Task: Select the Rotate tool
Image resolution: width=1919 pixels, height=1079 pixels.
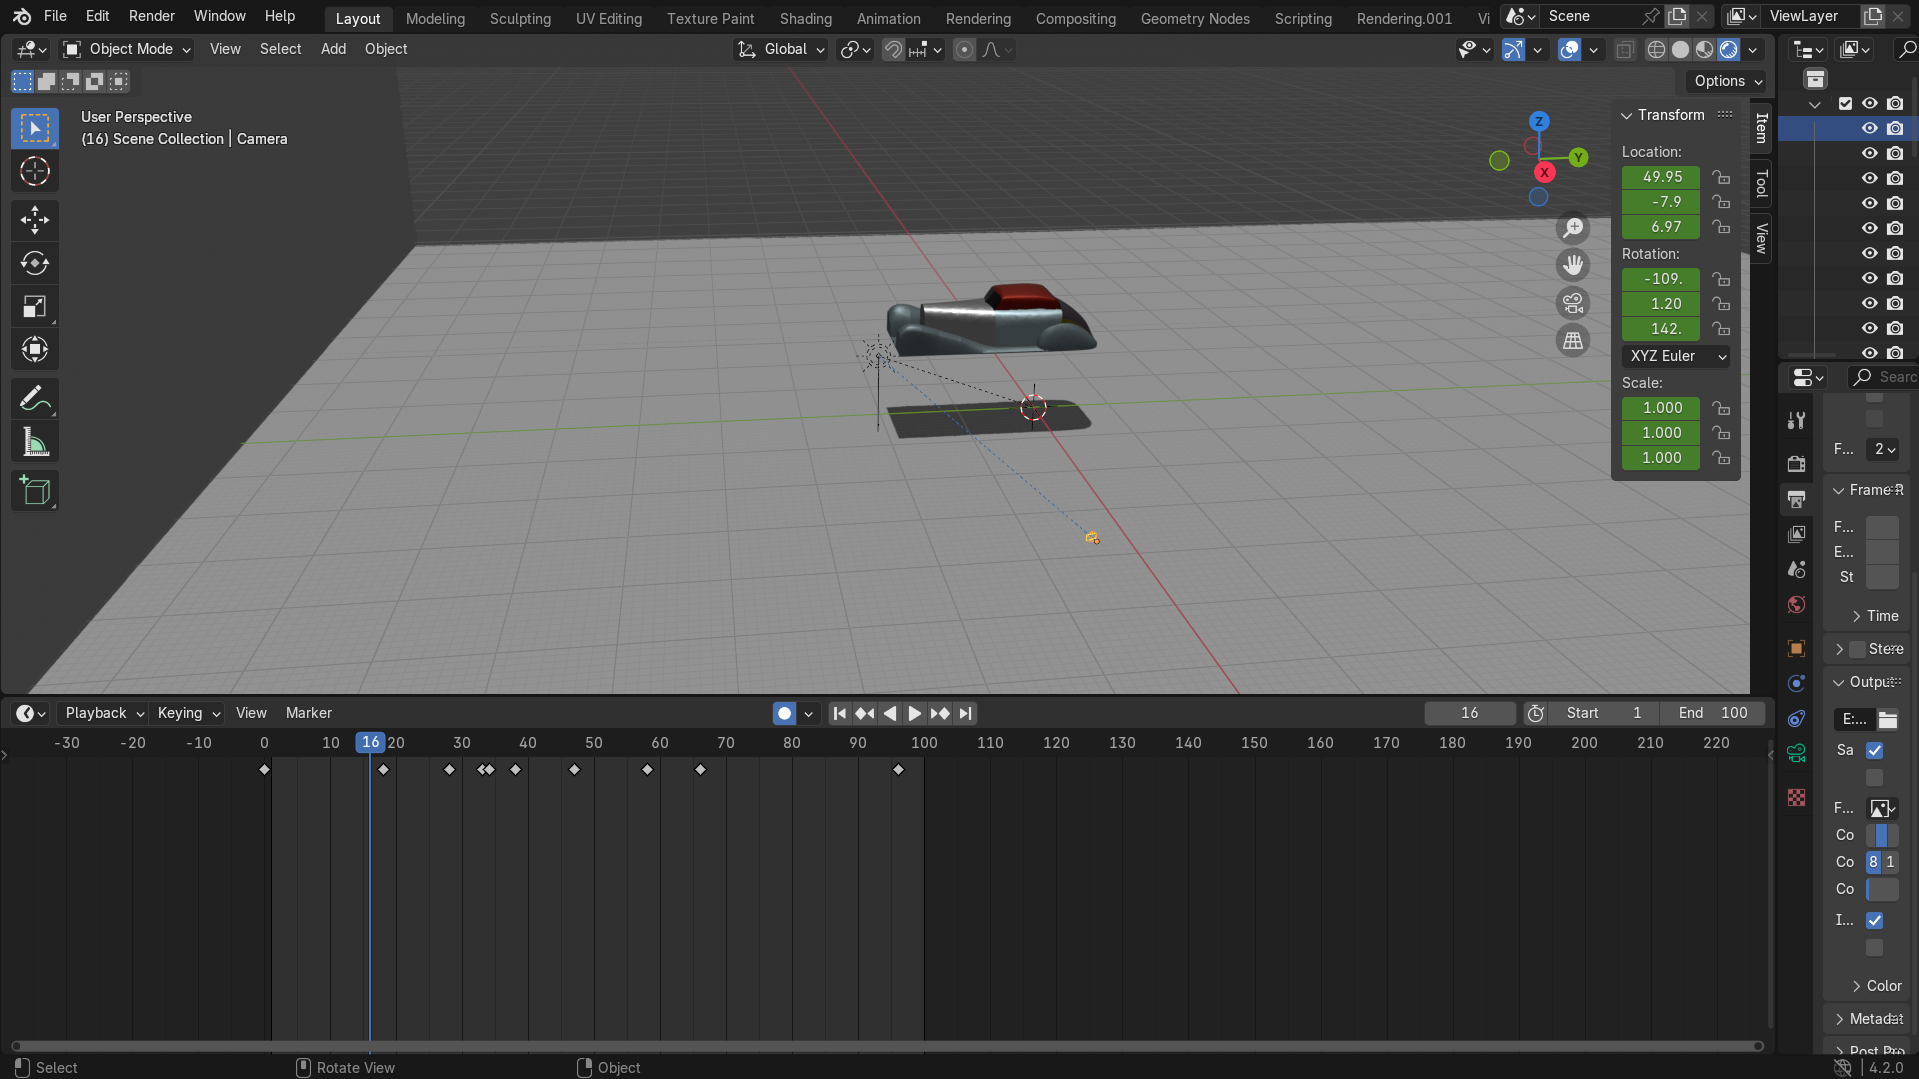Action: (35, 263)
